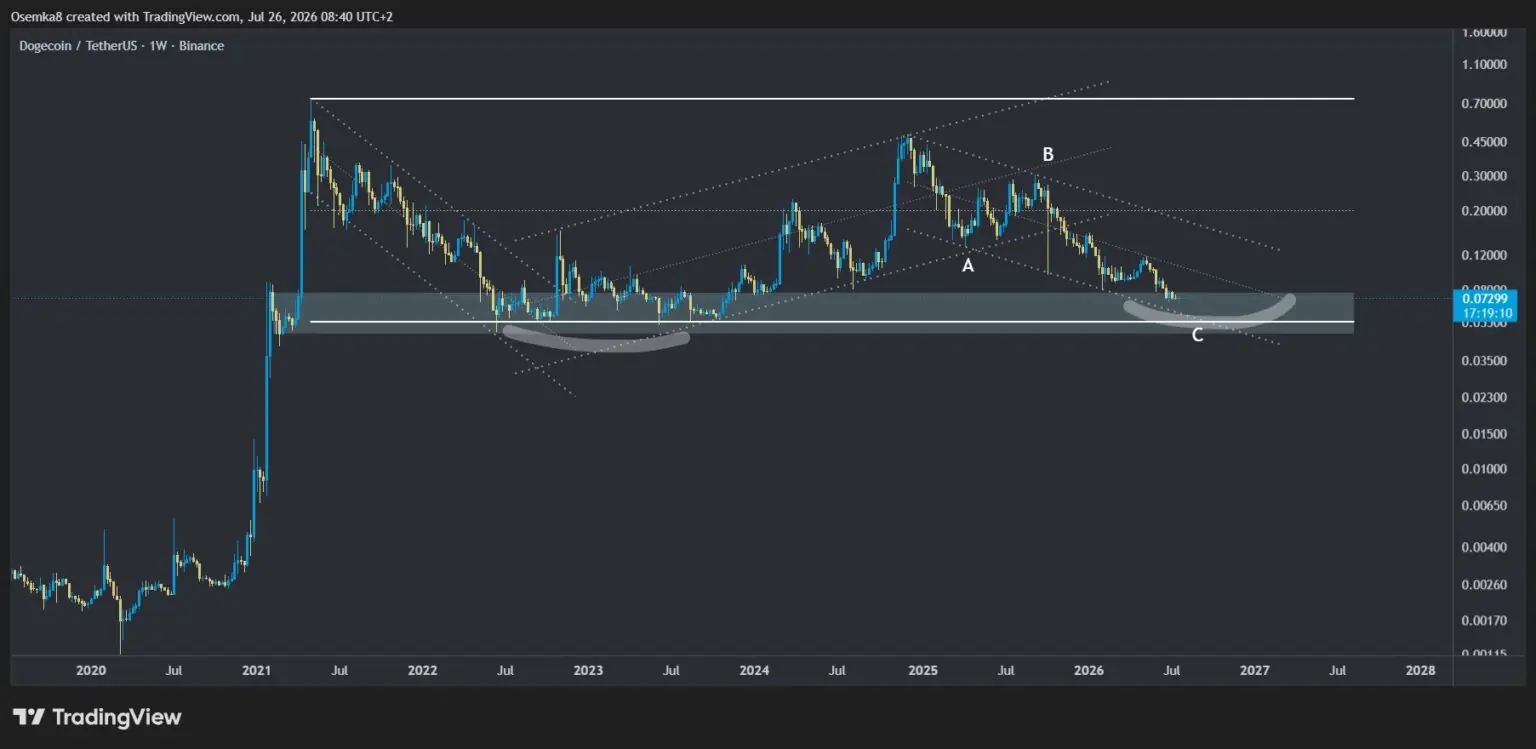Click the bar countdown timer 17:19:10
This screenshot has height=749, width=1536.
[1487, 313]
